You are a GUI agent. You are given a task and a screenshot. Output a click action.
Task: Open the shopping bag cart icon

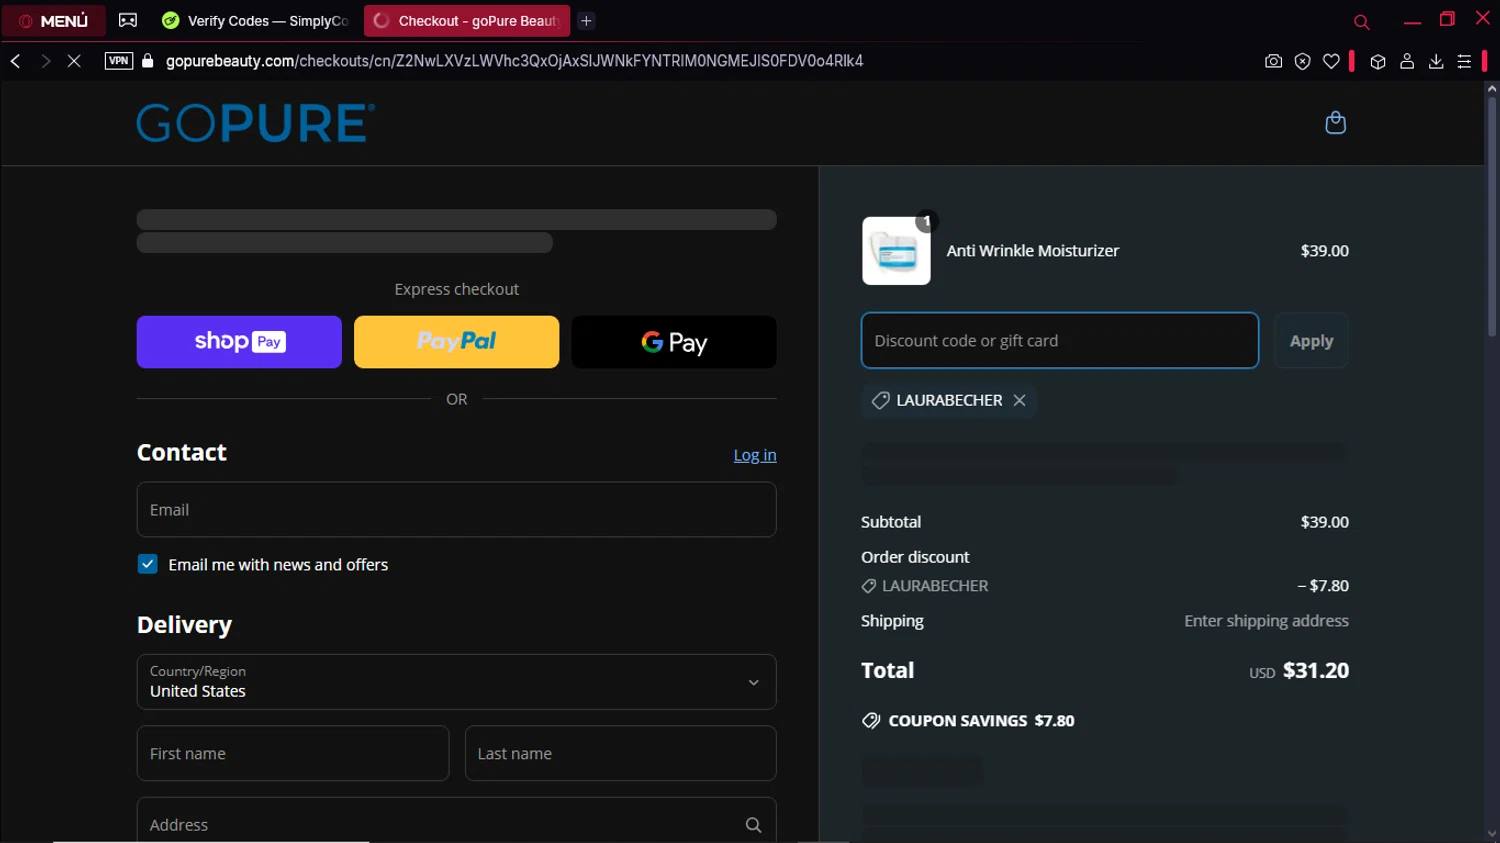click(x=1335, y=123)
